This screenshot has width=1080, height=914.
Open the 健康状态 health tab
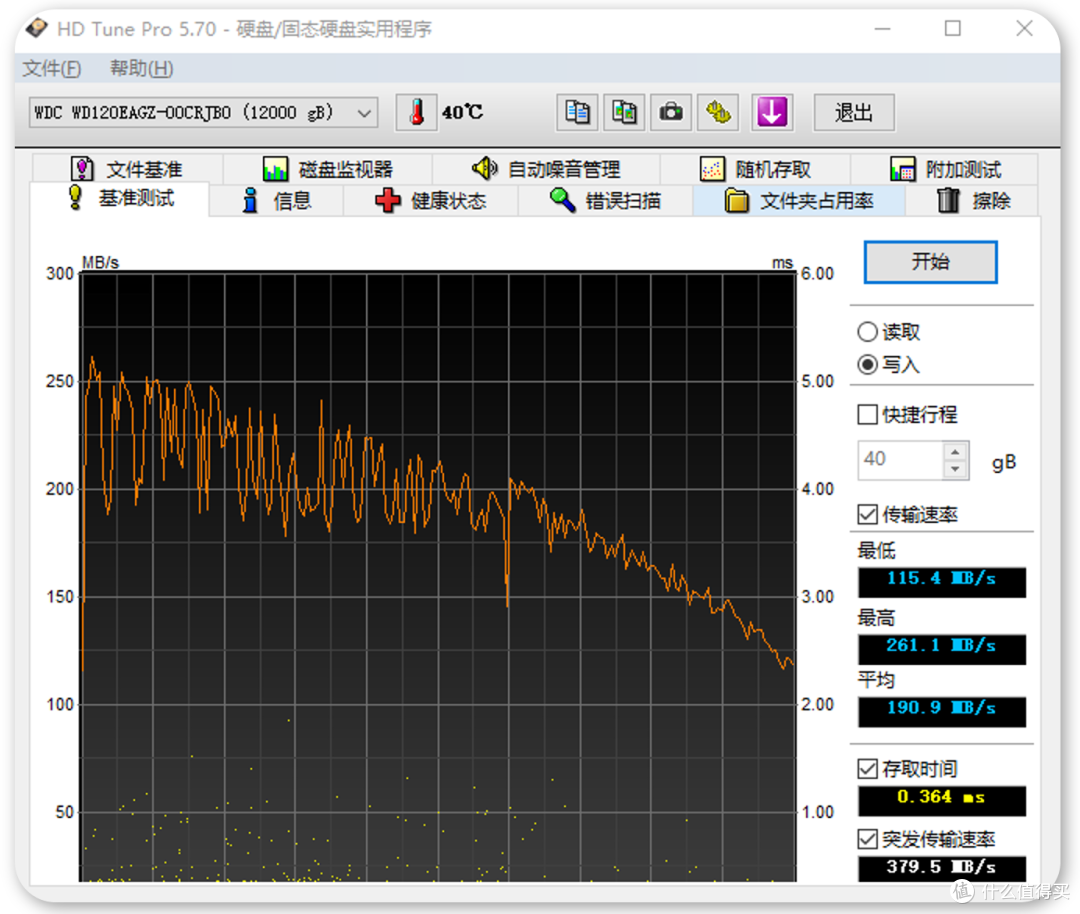tap(431, 201)
